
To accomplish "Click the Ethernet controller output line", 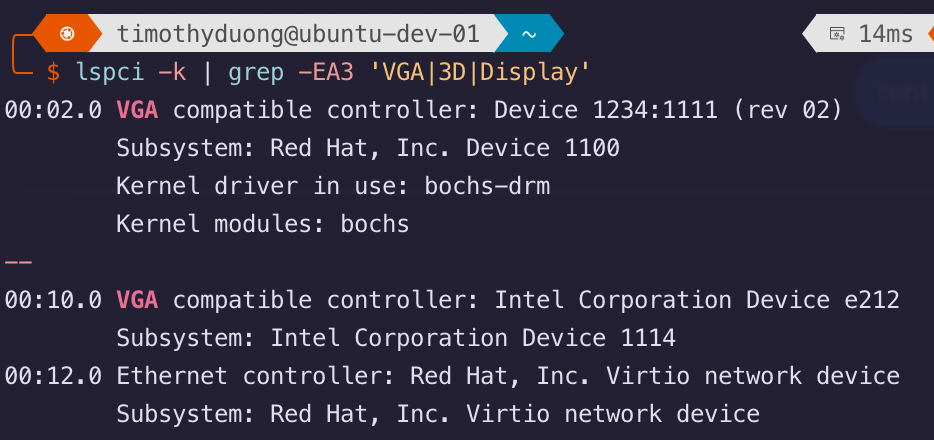I will click(x=452, y=376).
